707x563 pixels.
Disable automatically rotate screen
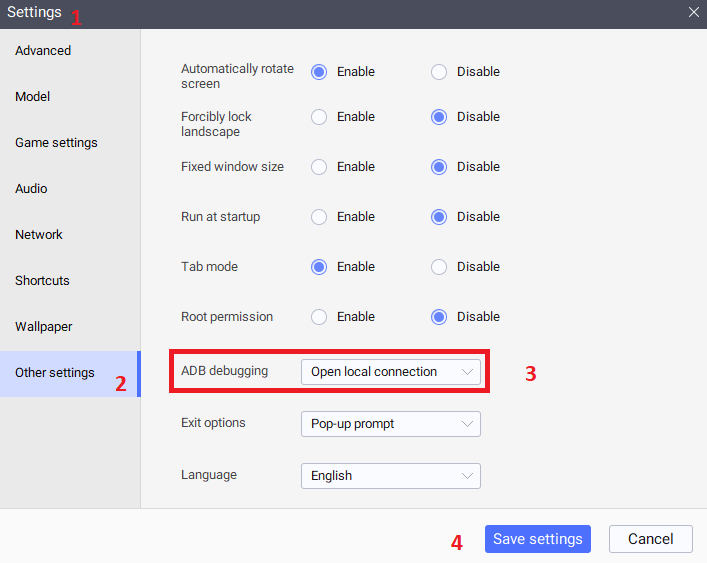click(x=439, y=72)
